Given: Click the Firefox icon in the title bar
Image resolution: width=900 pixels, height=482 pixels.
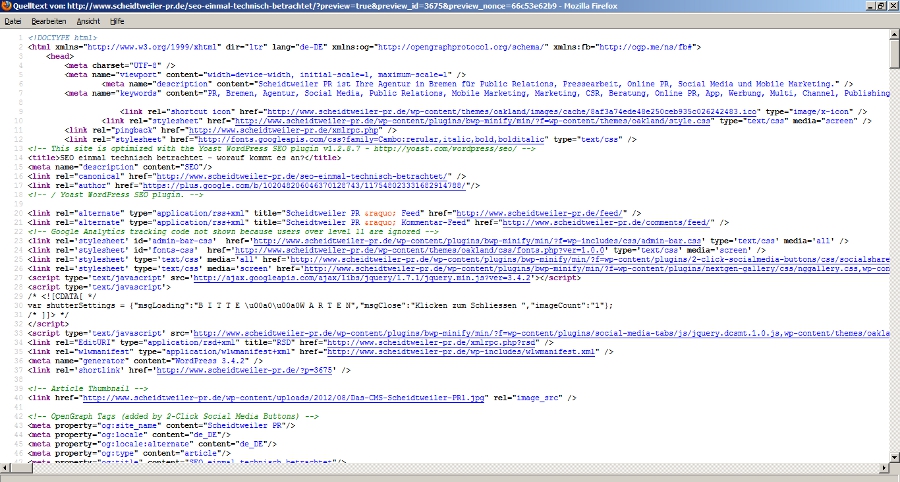Looking at the screenshot, I should point(6,6).
